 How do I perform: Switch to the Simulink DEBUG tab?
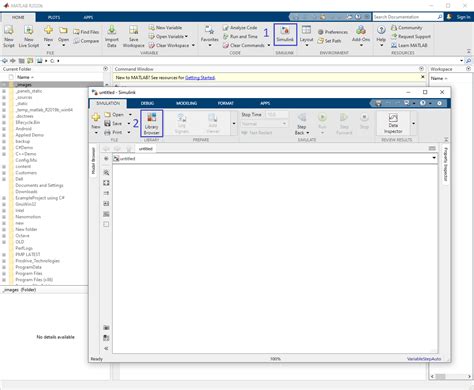(147, 103)
